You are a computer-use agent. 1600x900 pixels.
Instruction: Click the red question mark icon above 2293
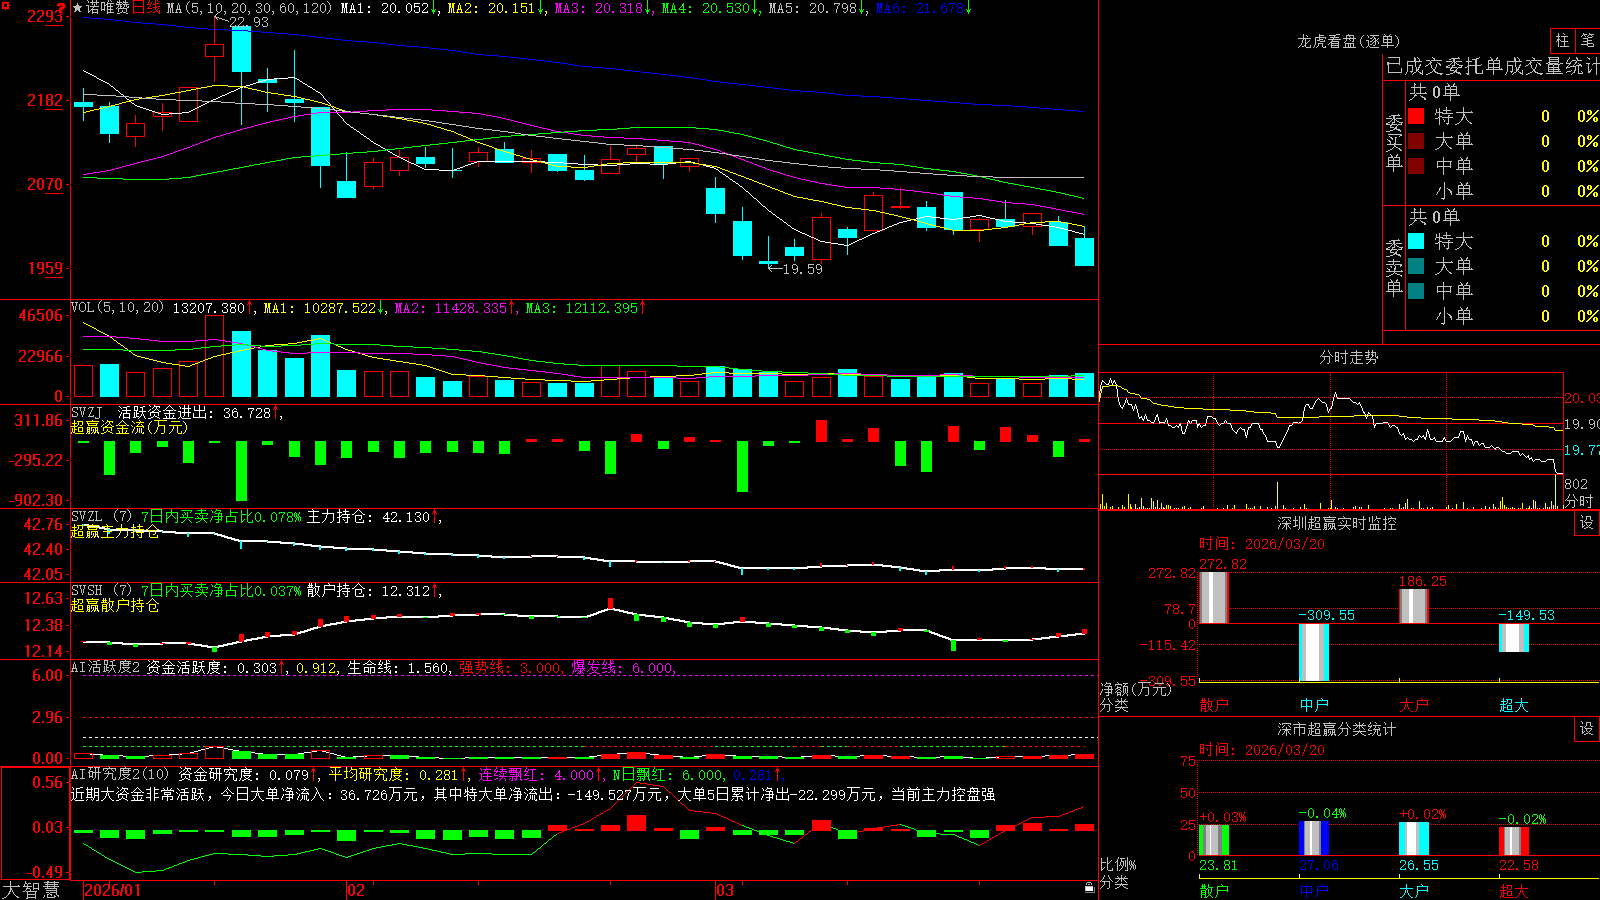click(x=62, y=8)
